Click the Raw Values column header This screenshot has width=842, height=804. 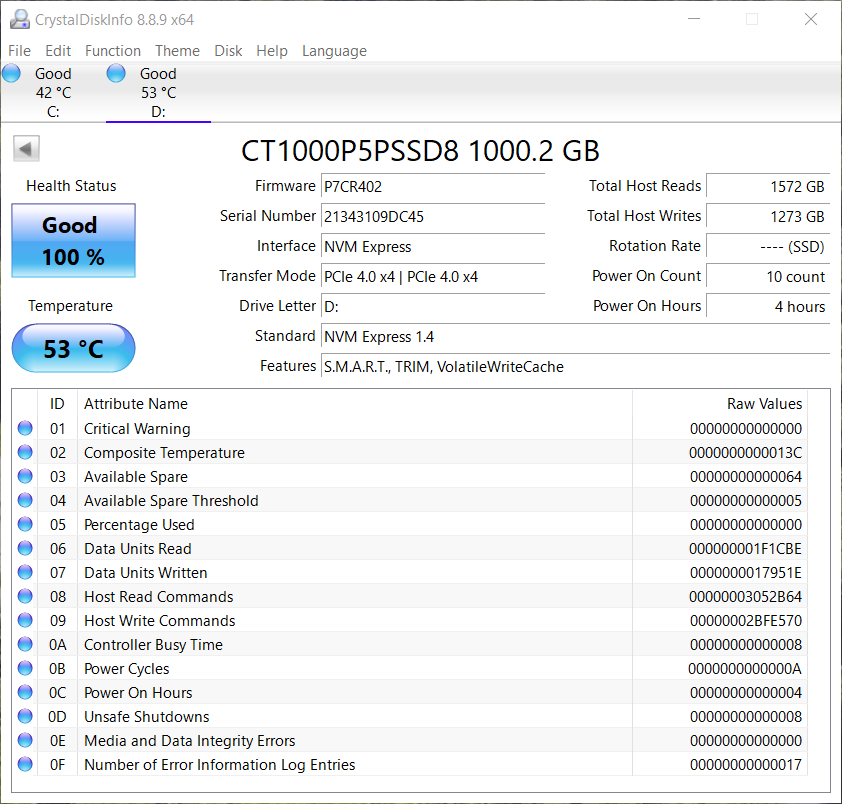(764, 404)
